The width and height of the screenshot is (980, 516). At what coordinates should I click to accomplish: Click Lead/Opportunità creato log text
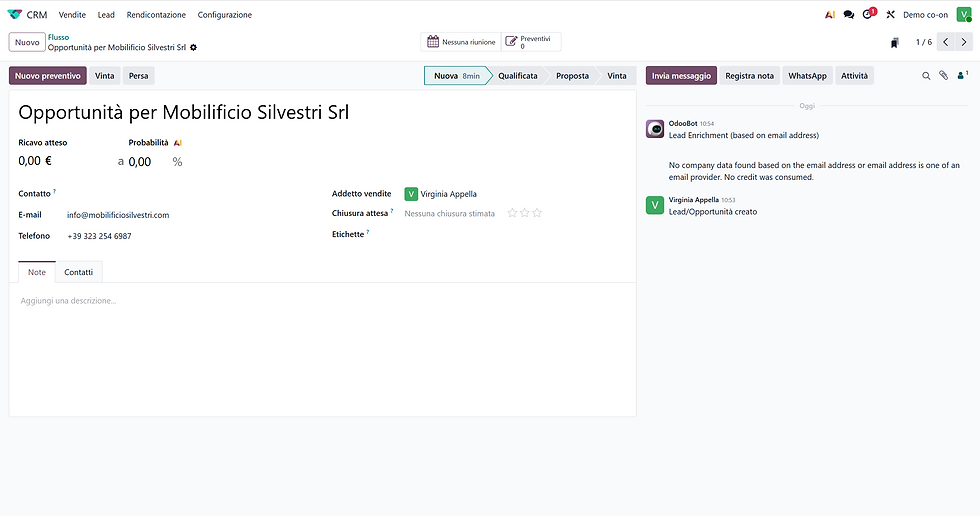pyautogui.click(x=712, y=212)
